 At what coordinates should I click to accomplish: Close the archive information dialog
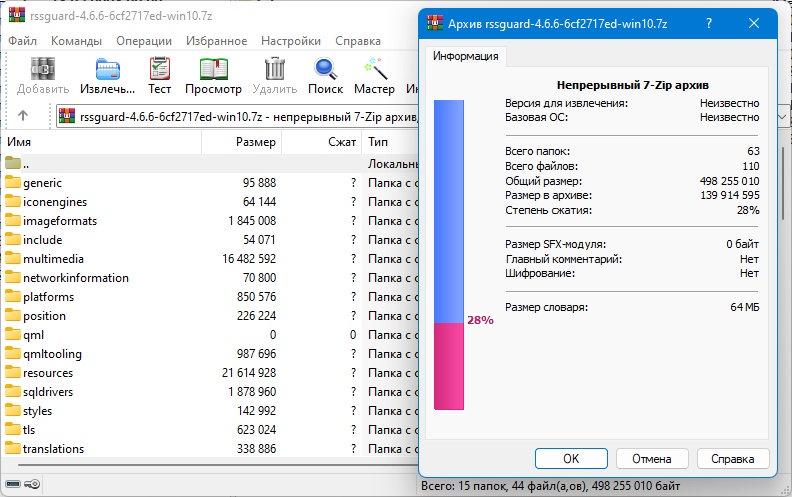pos(754,23)
